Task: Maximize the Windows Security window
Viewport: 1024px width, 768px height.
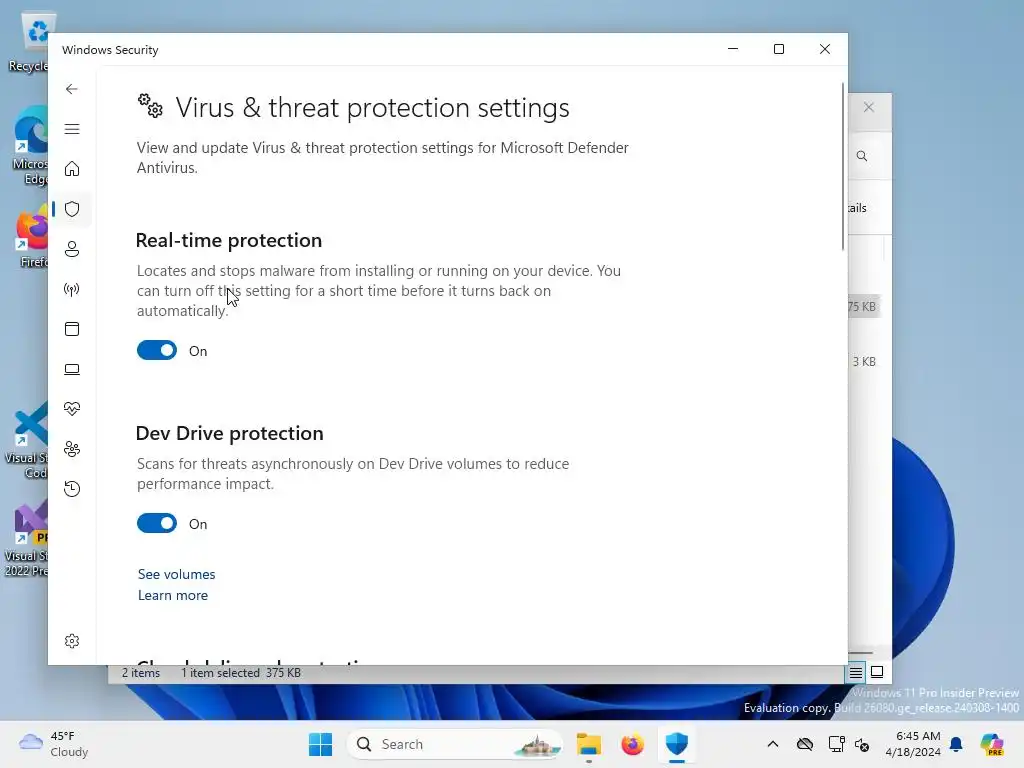Action: [x=778, y=49]
